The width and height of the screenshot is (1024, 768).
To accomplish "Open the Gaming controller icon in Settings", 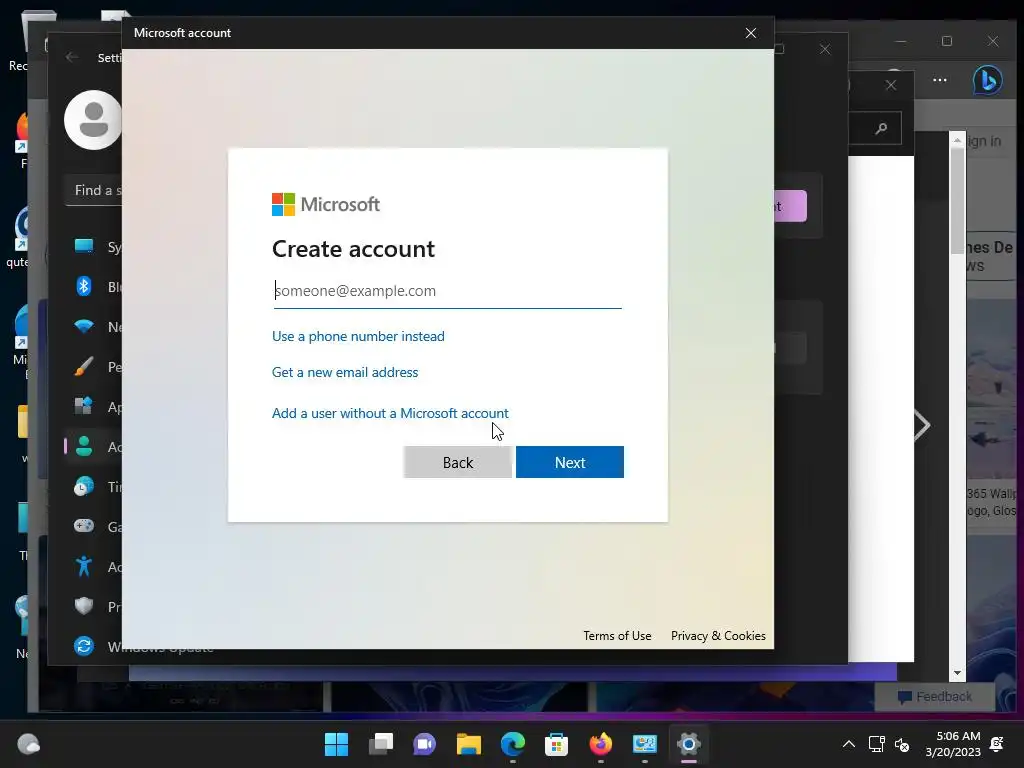I will point(84,526).
